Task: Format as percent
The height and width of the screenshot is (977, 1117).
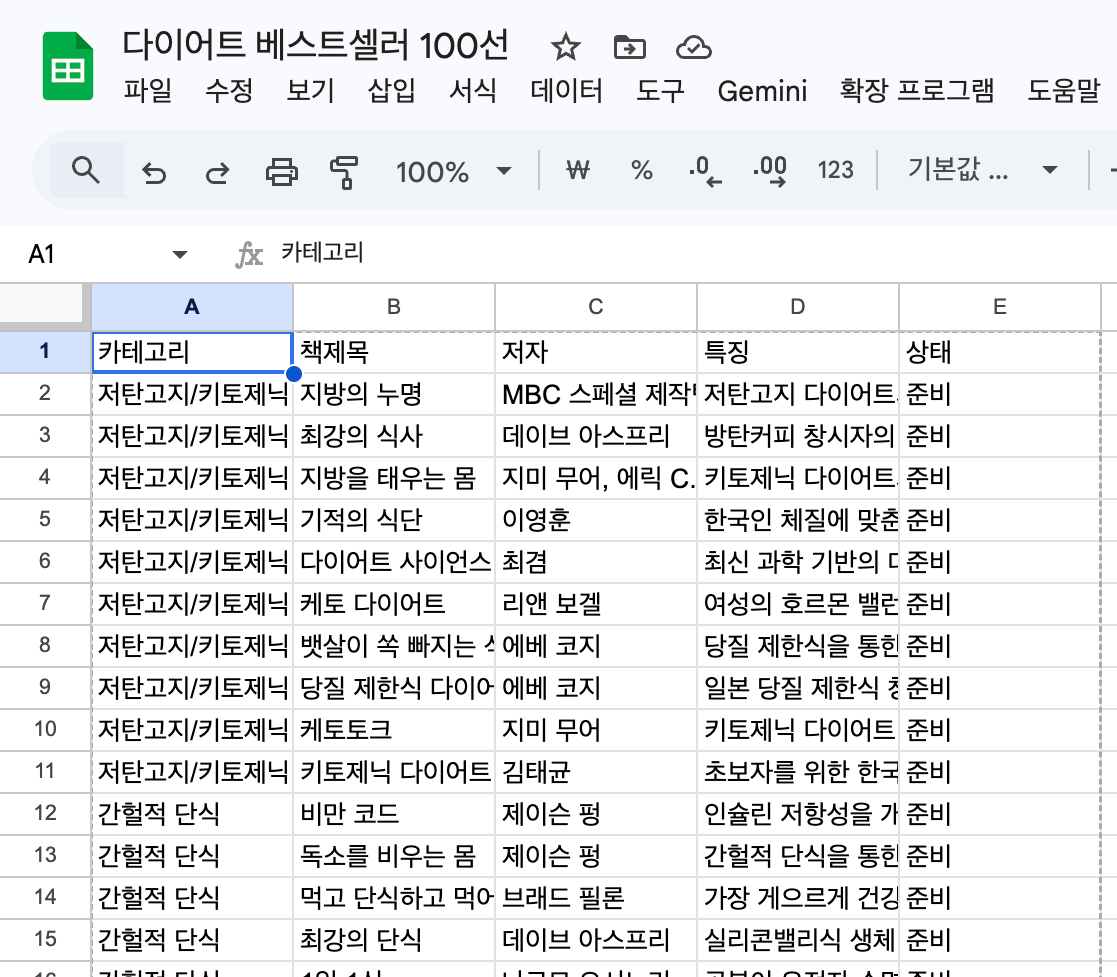Action: (641, 171)
